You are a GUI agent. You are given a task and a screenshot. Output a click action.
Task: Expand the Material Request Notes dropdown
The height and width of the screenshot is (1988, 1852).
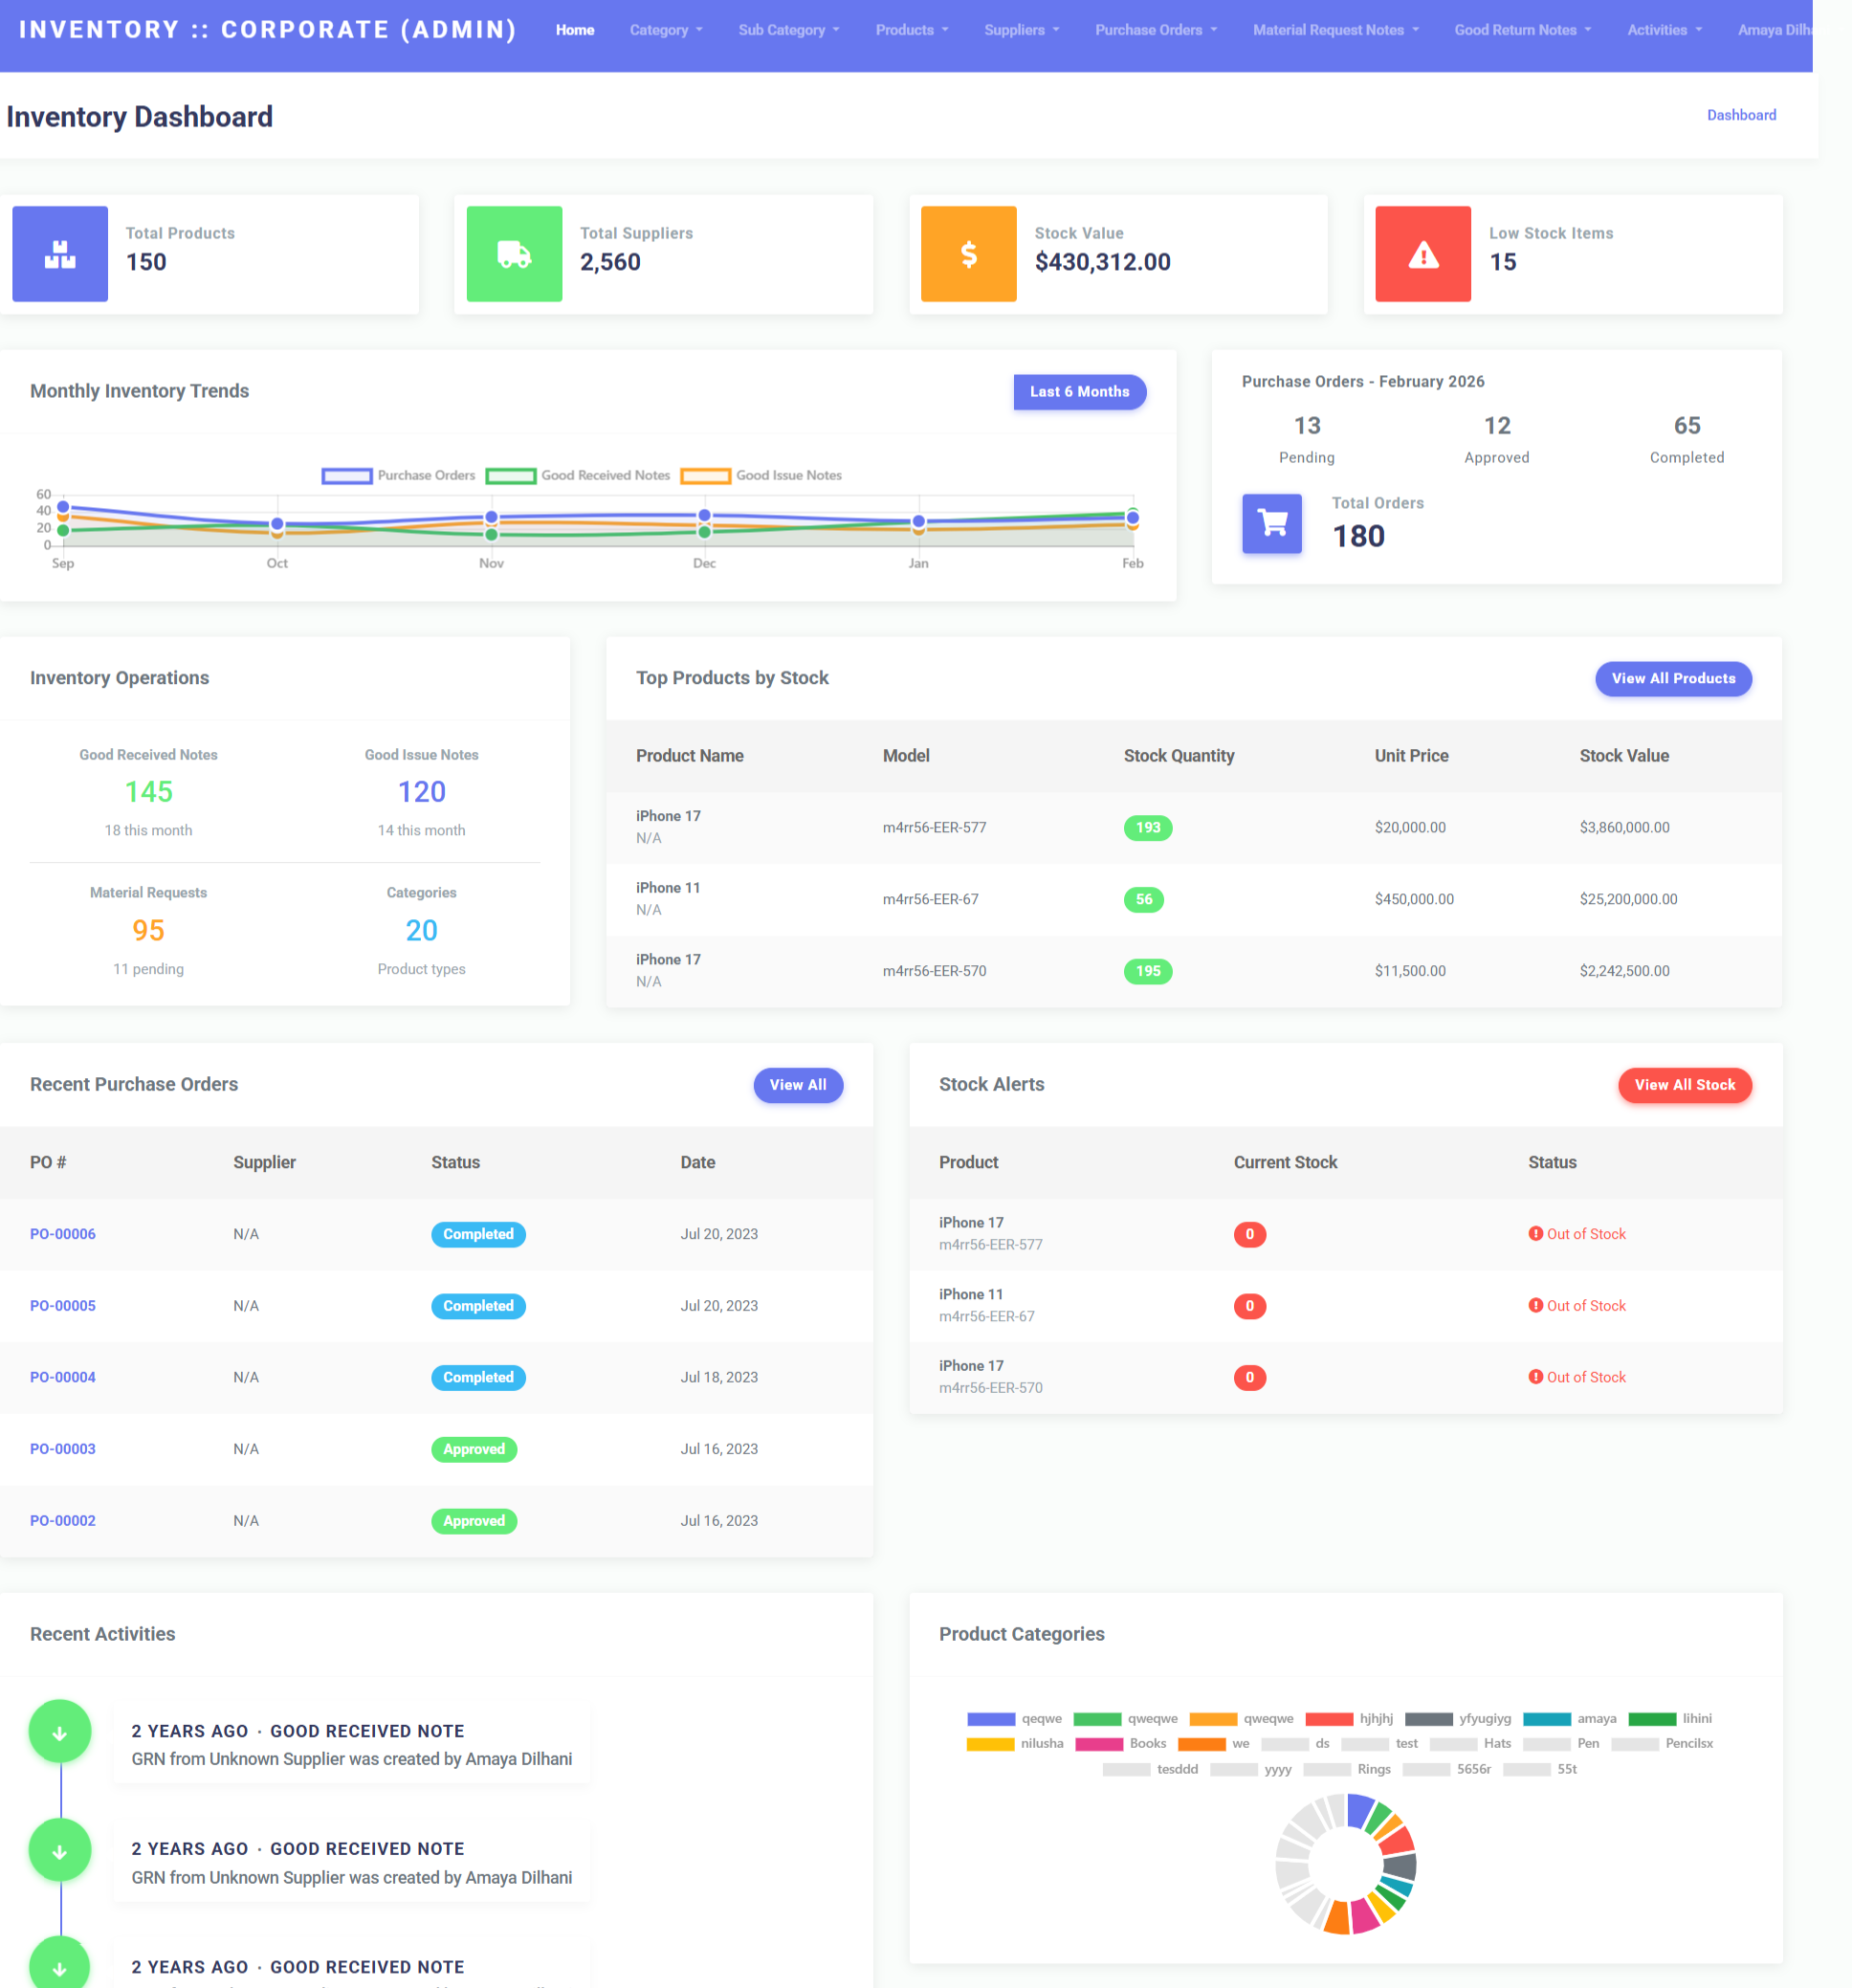click(x=1335, y=30)
